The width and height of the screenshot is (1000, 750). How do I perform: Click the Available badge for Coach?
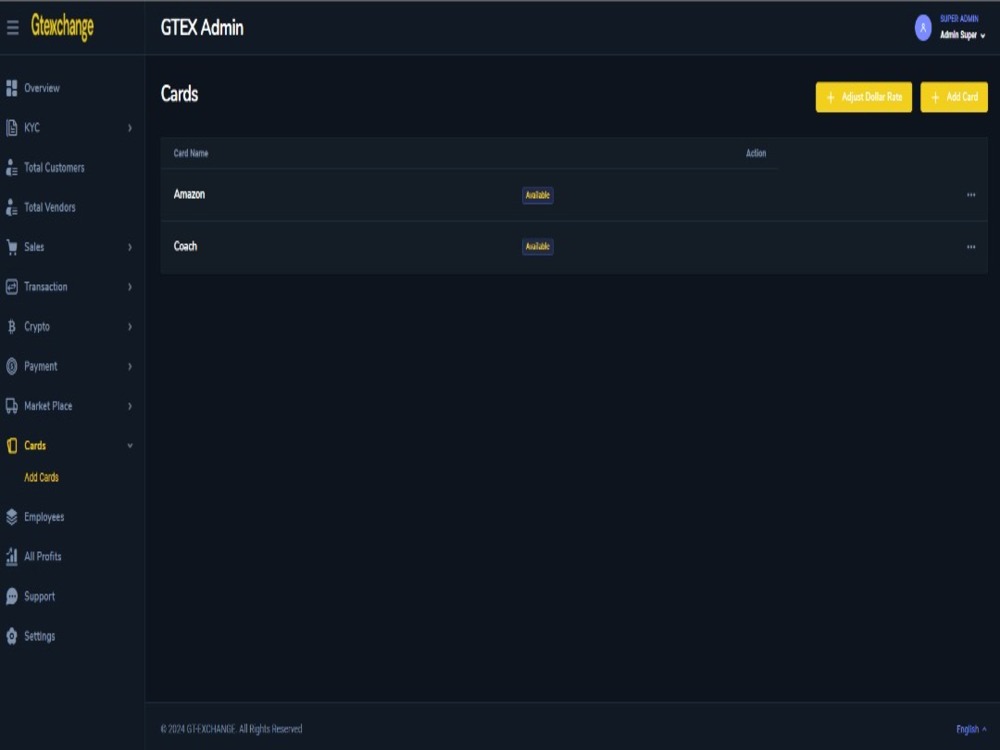[x=538, y=246]
